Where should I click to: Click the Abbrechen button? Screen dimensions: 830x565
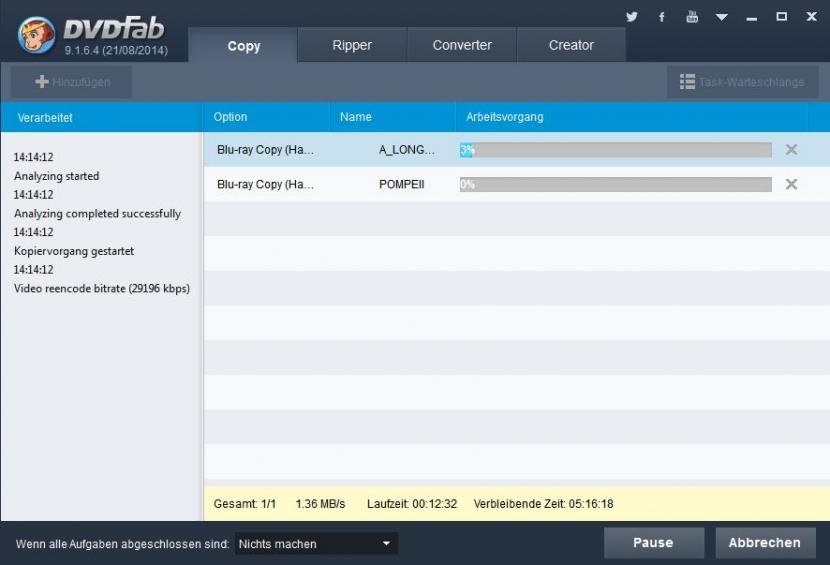(x=765, y=543)
